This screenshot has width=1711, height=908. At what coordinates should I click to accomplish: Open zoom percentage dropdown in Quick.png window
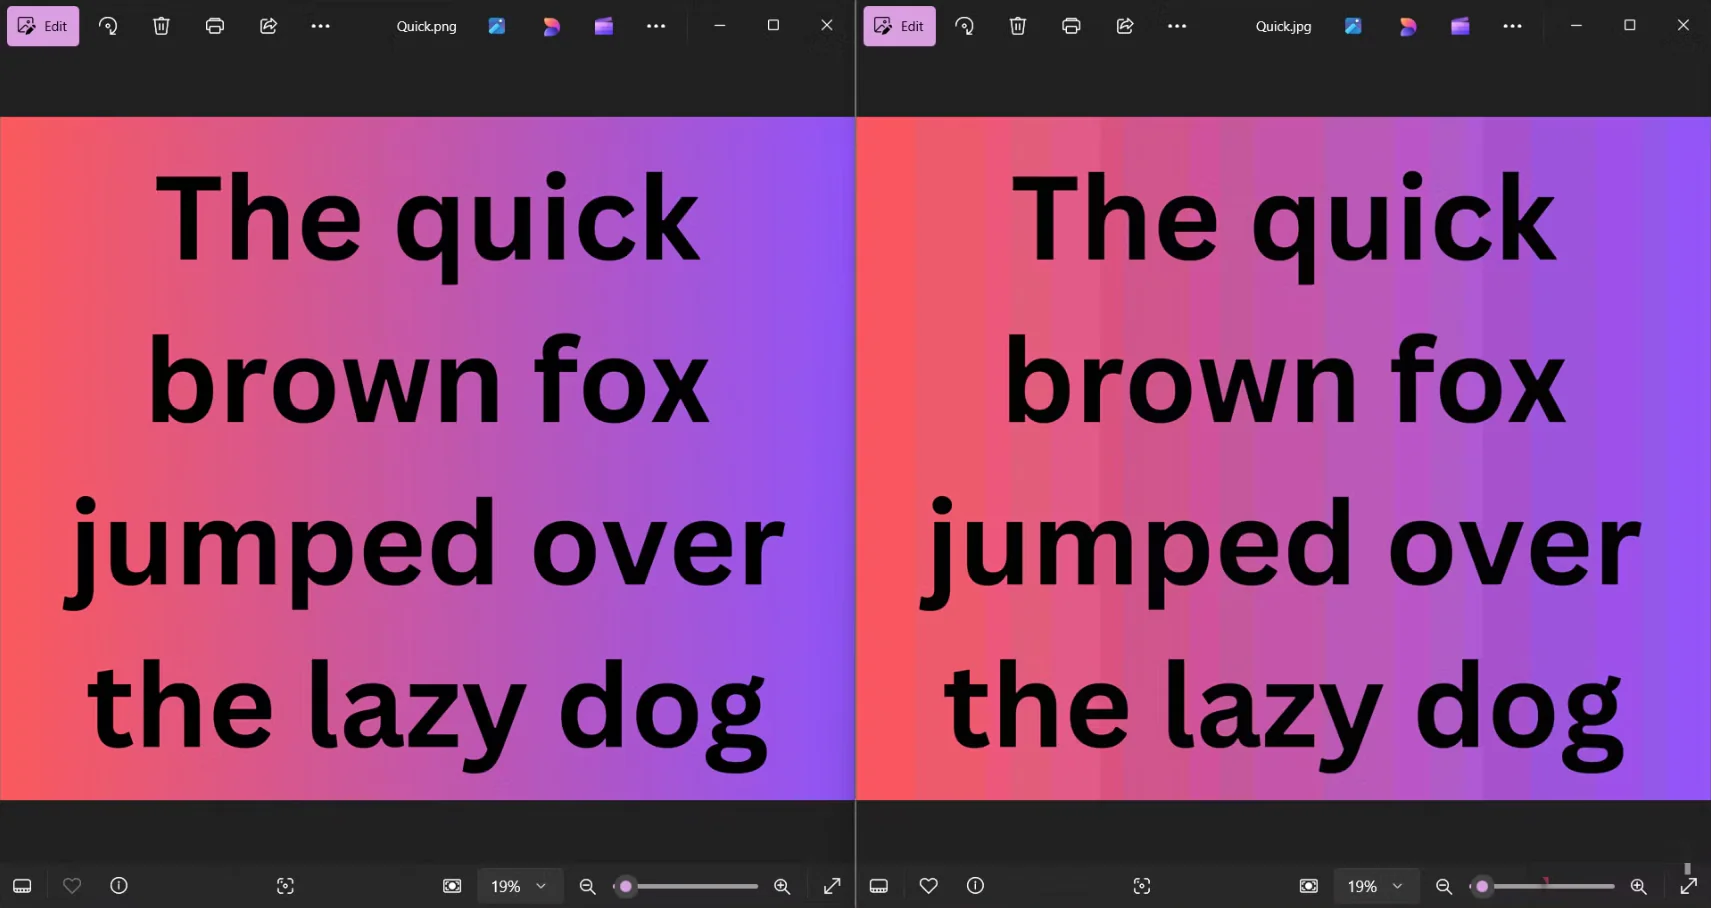[518, 886]
